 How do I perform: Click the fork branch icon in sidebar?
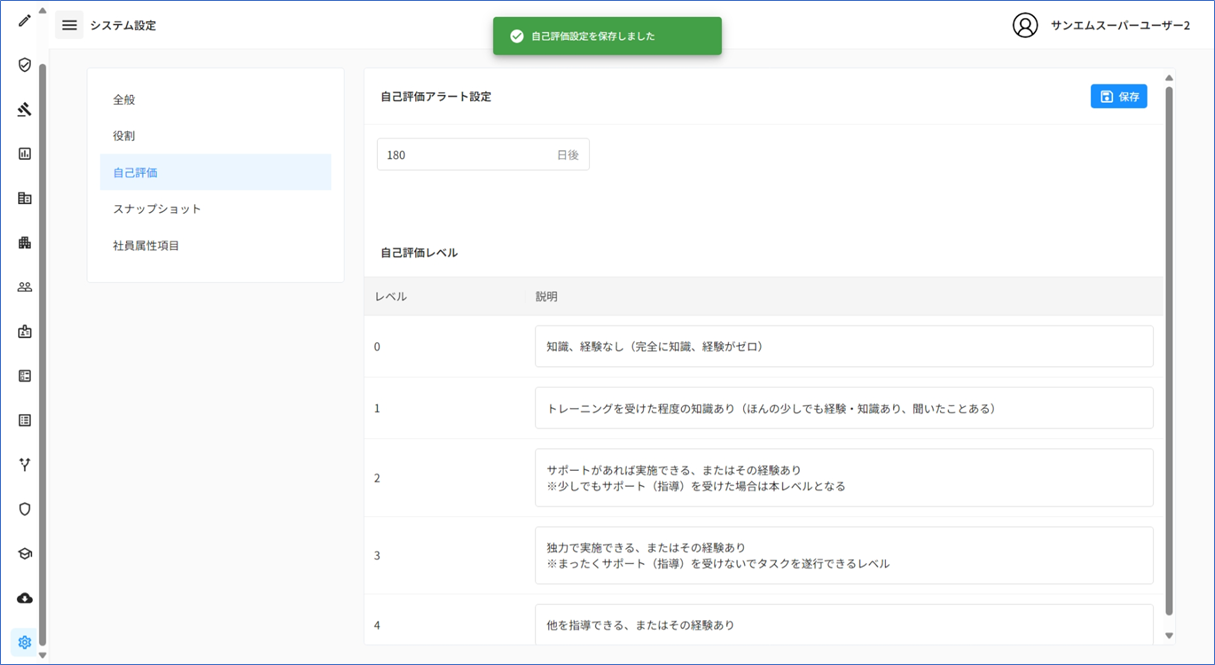(25, 464)
